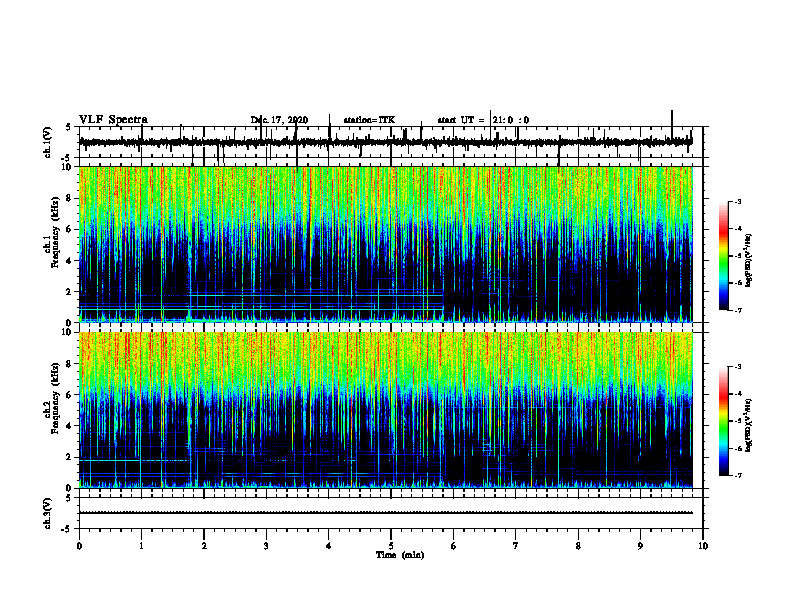Click the log(PSD) label beside ch.1 color bar
792x612 pixels.
749,260
